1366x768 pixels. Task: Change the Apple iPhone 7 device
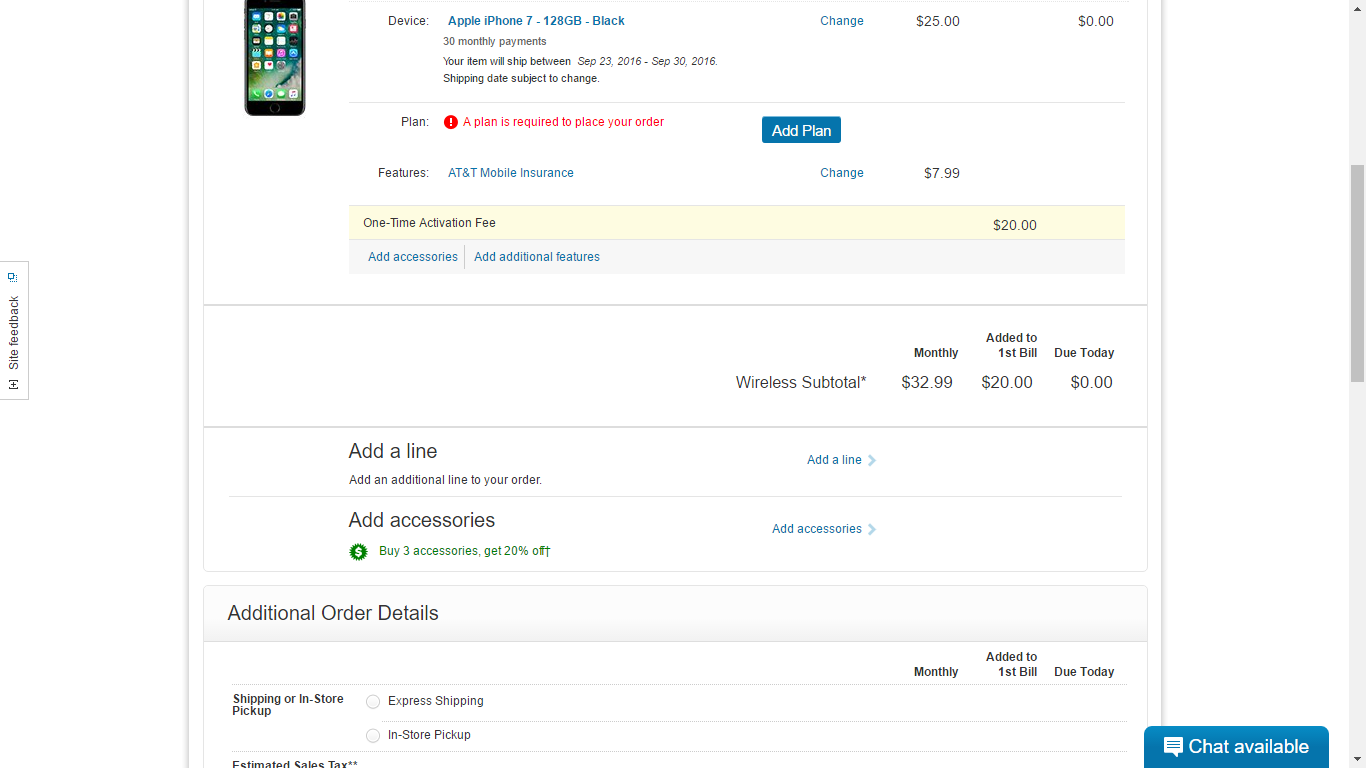841,21
